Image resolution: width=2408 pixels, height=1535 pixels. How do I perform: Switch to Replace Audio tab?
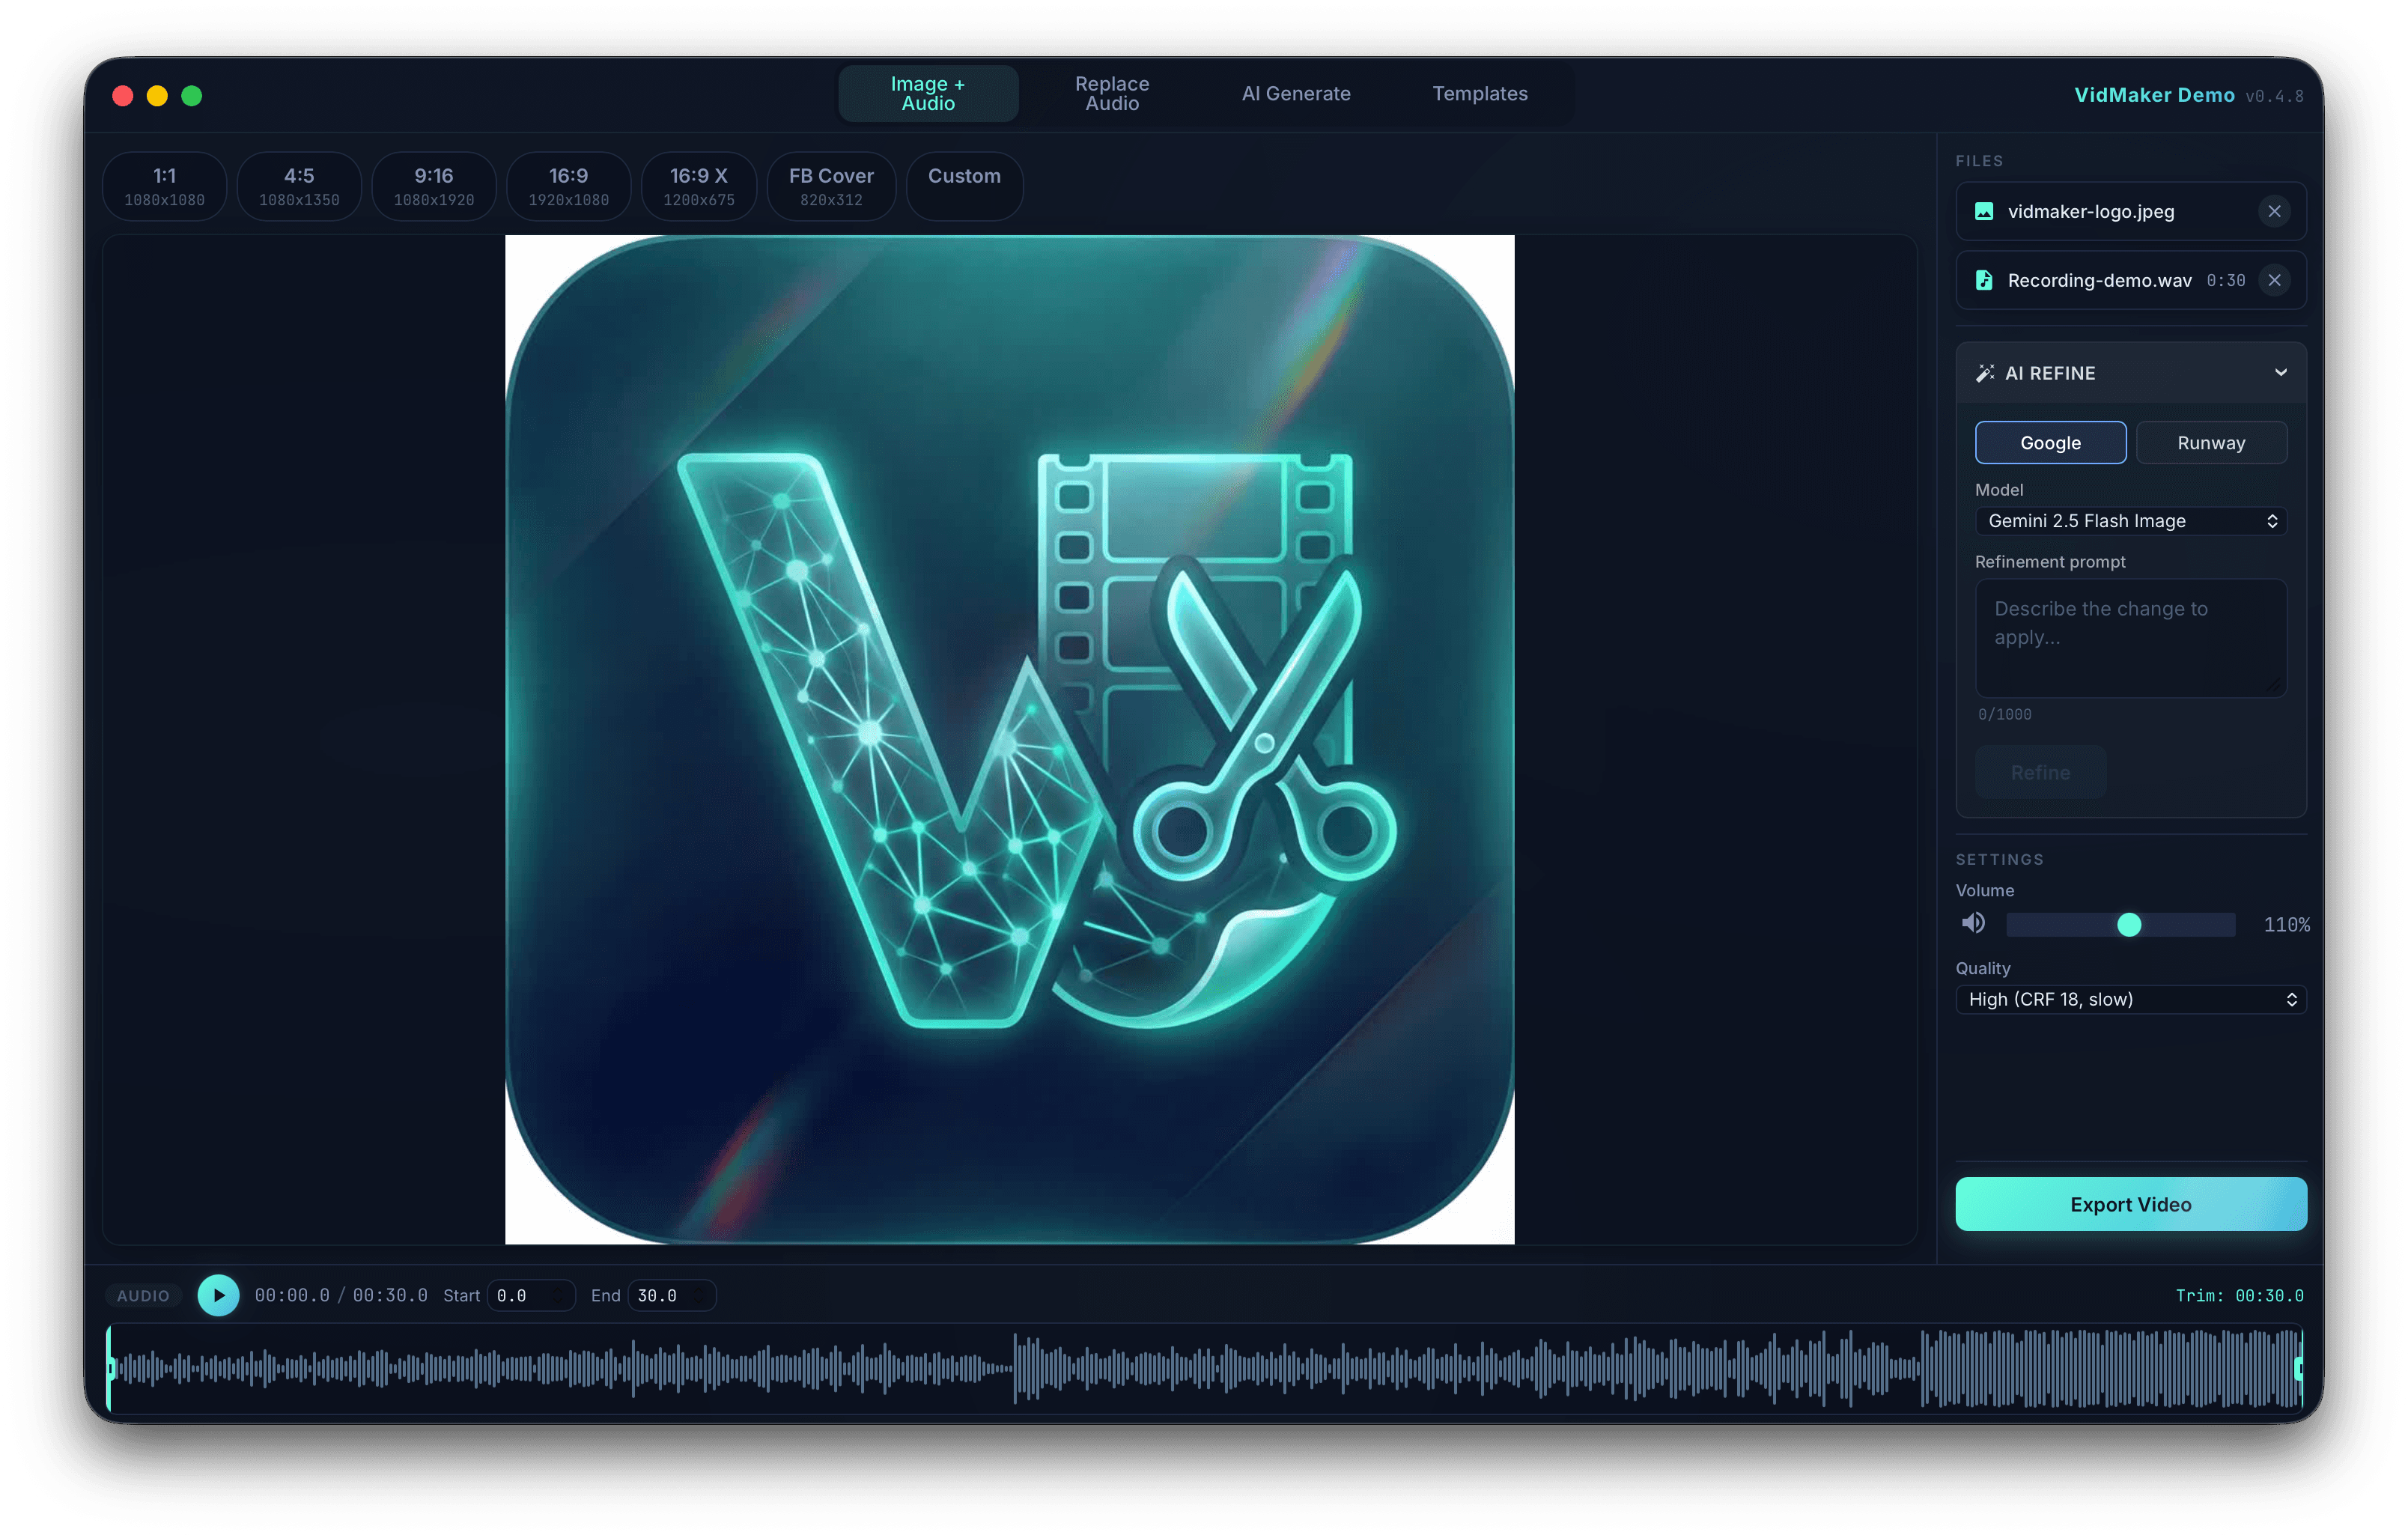pyautogui.click(x=1111, y=94)
